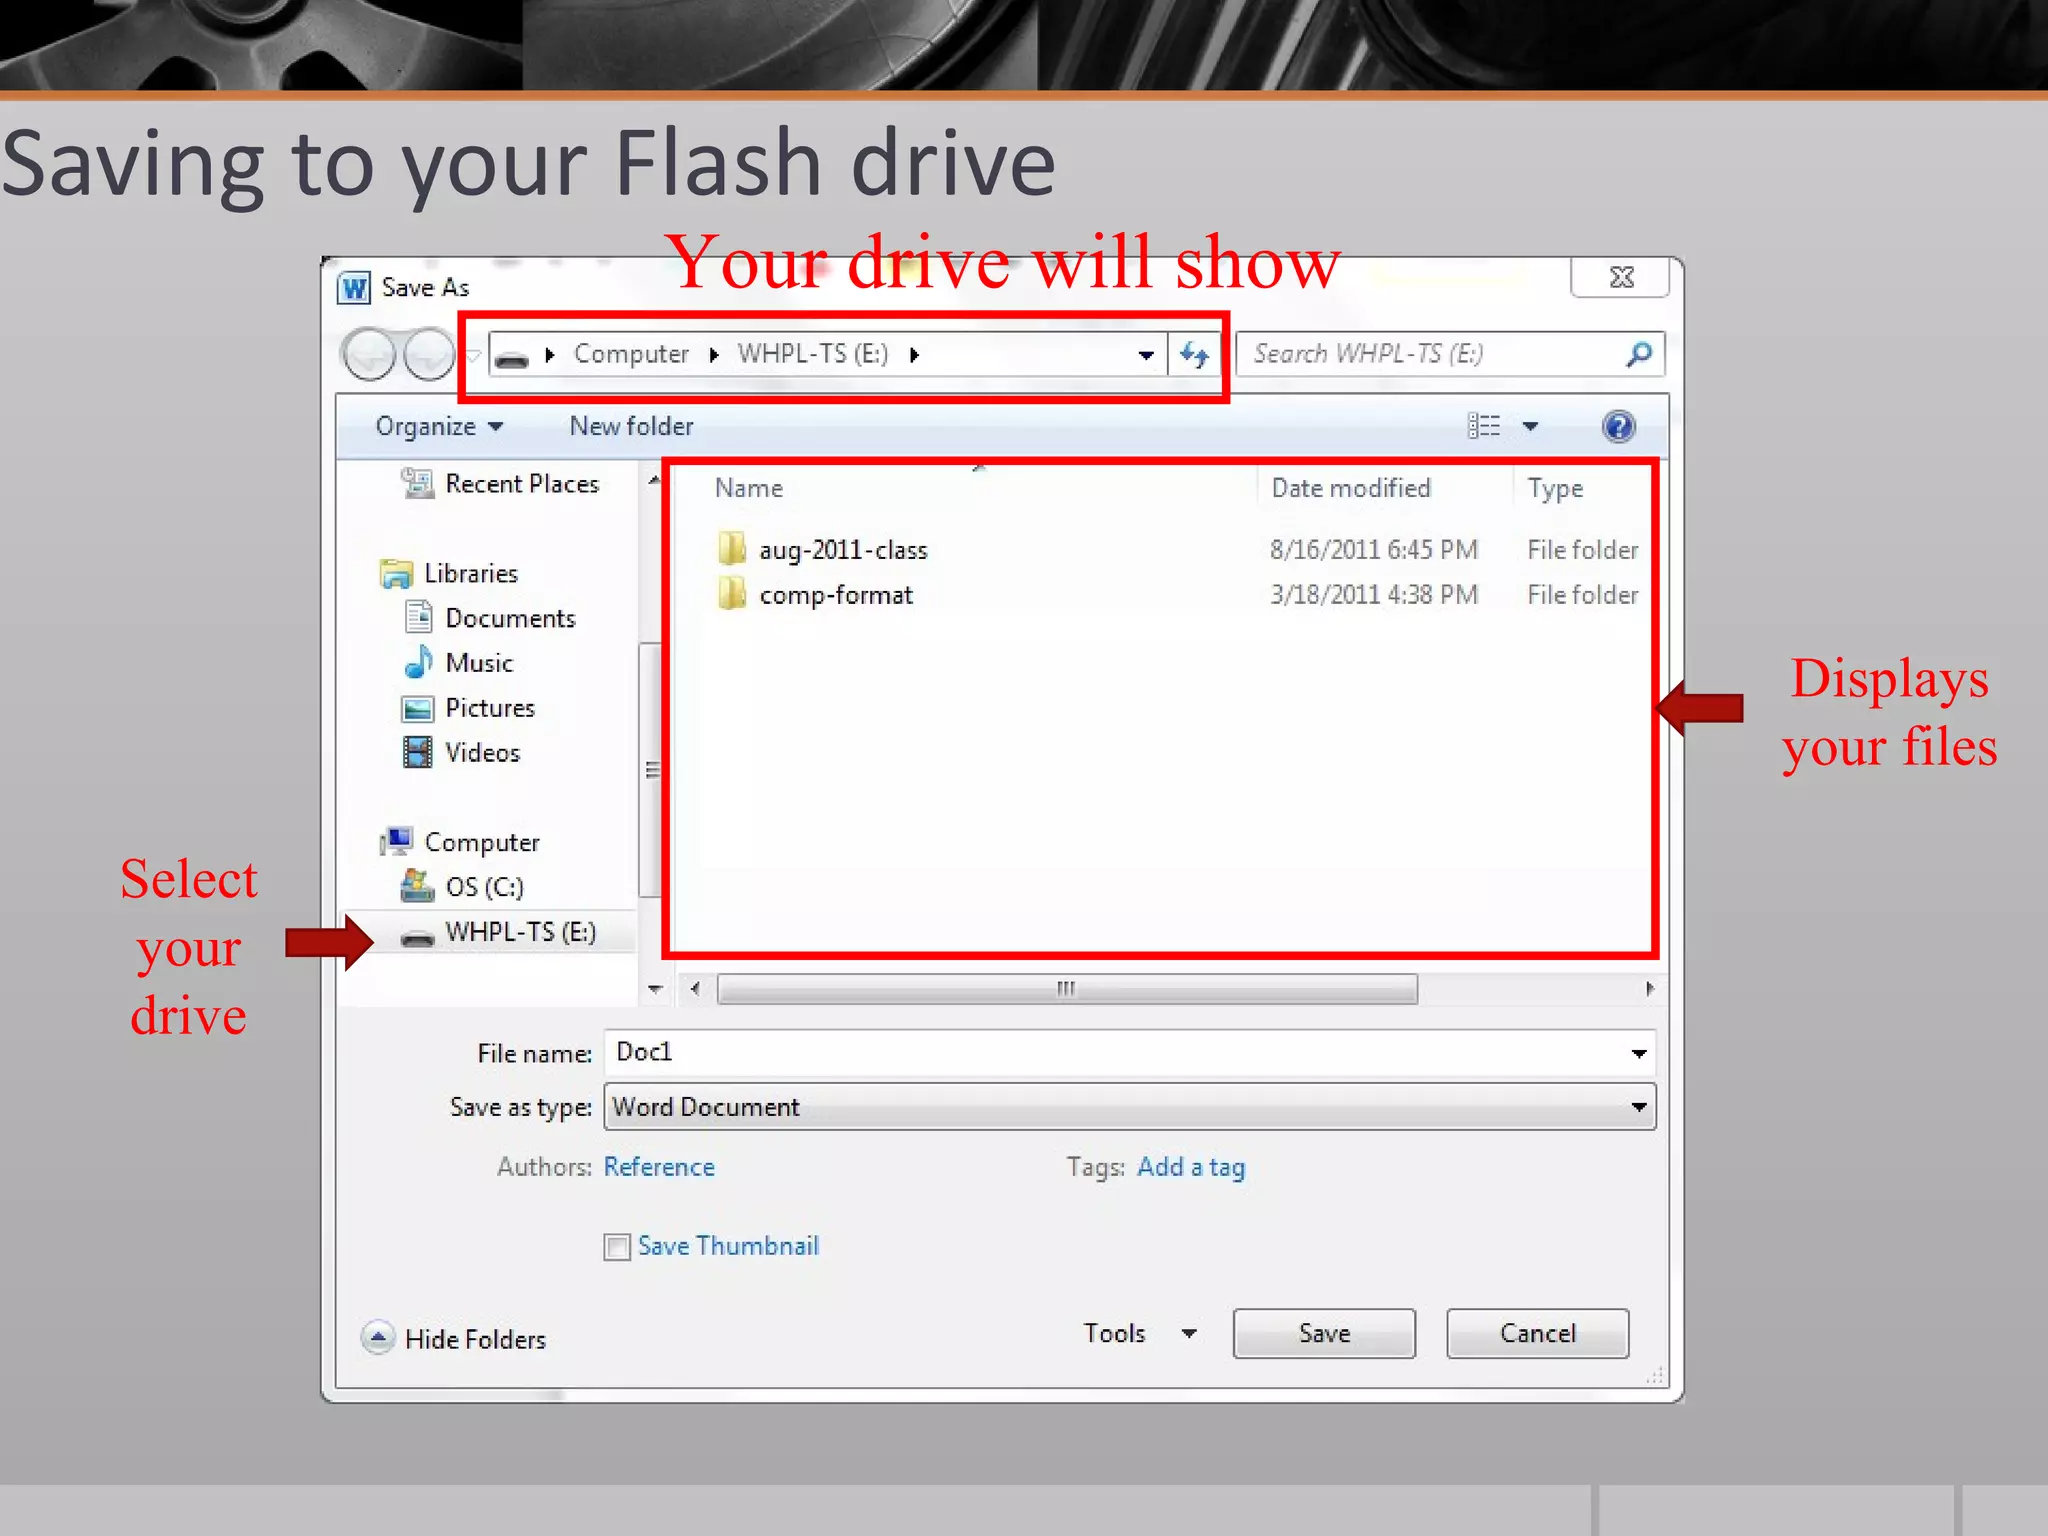
Task: Select the comp-format folder
Action: pyautogui.click(x=835, y=595)
